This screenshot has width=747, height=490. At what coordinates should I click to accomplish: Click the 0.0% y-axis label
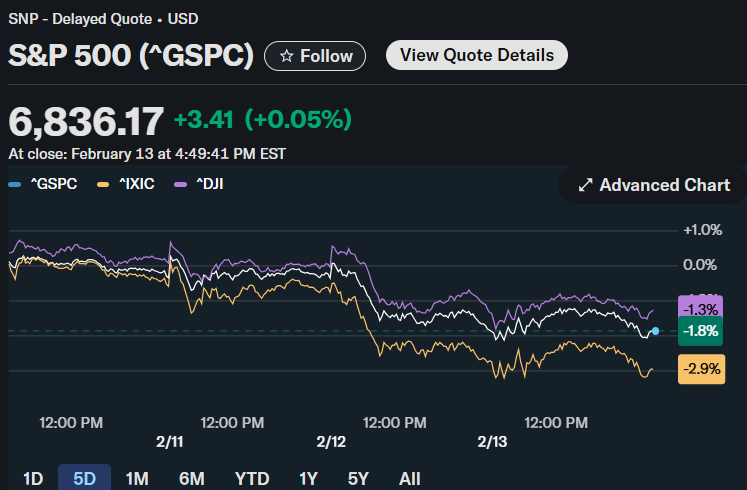pyautogui.click(x=700, y=265)
